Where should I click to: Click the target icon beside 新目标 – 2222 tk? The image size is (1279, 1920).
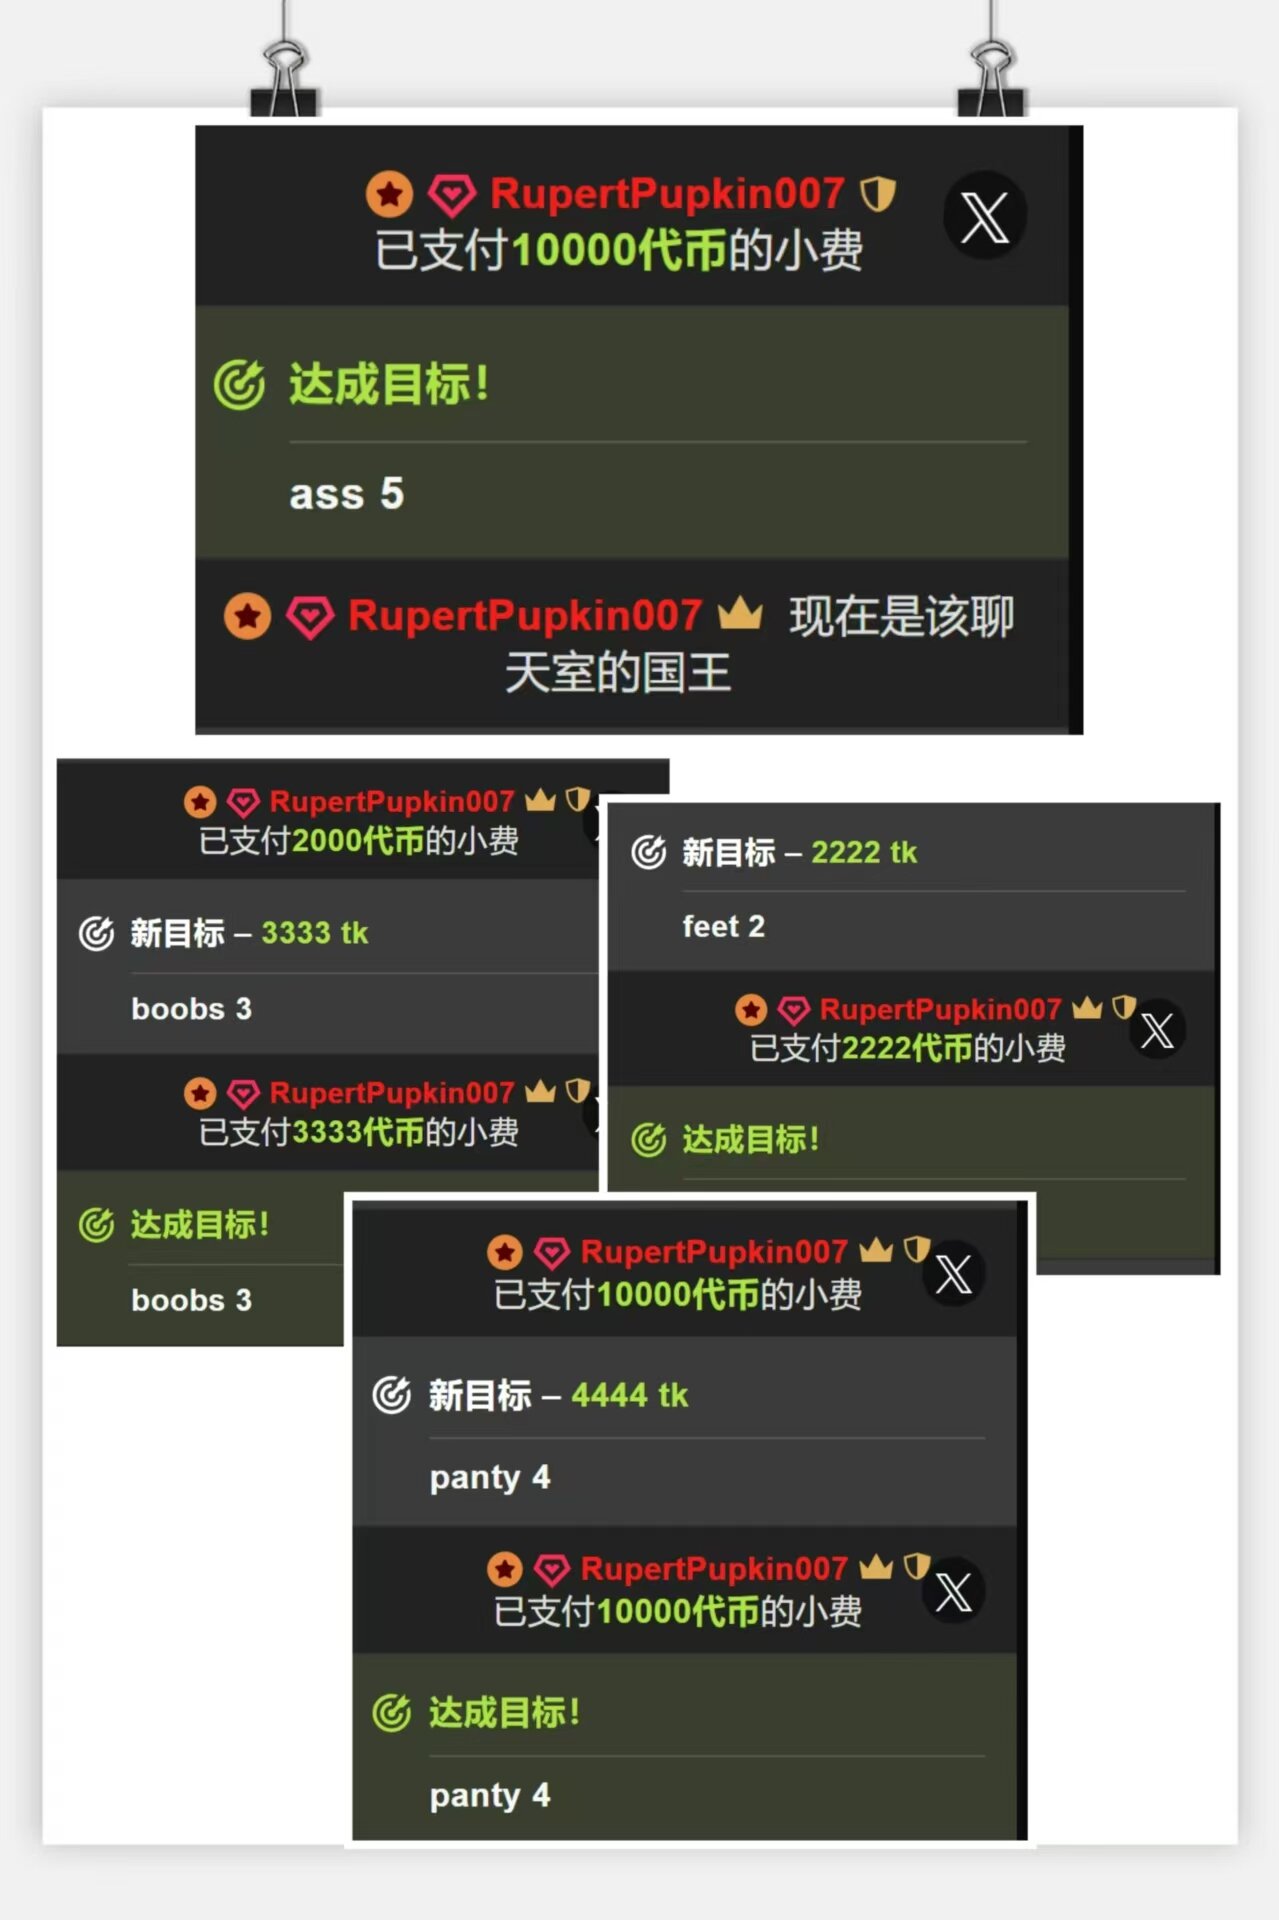[649, 852]
